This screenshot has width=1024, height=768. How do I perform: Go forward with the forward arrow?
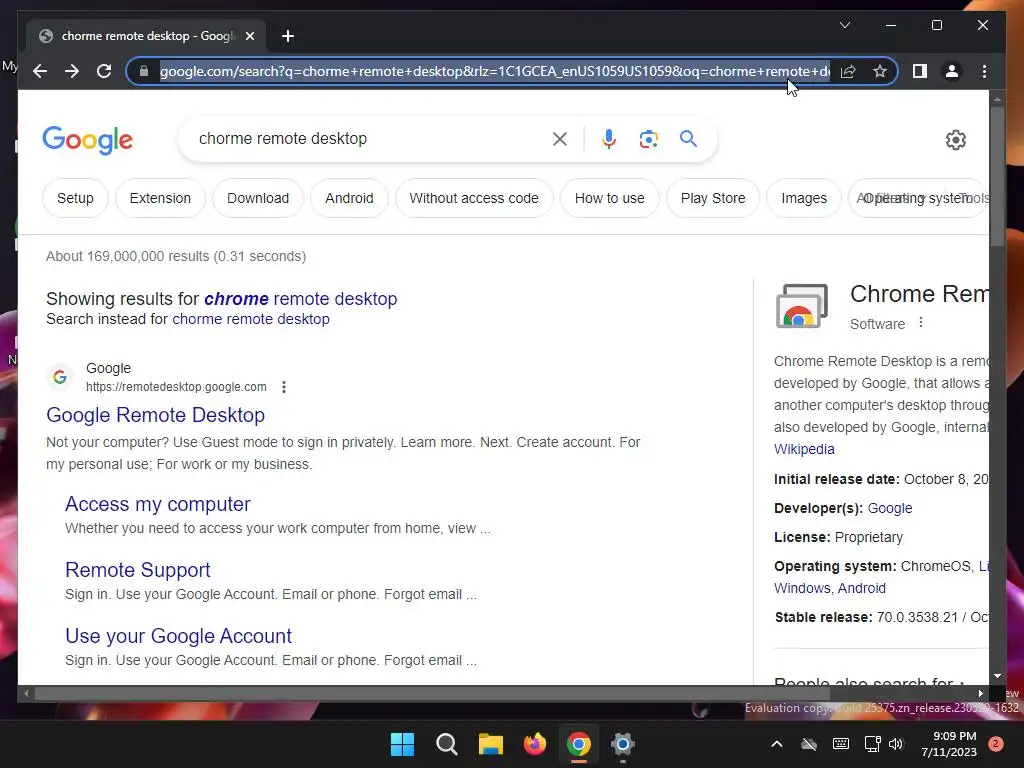(72, 71)
